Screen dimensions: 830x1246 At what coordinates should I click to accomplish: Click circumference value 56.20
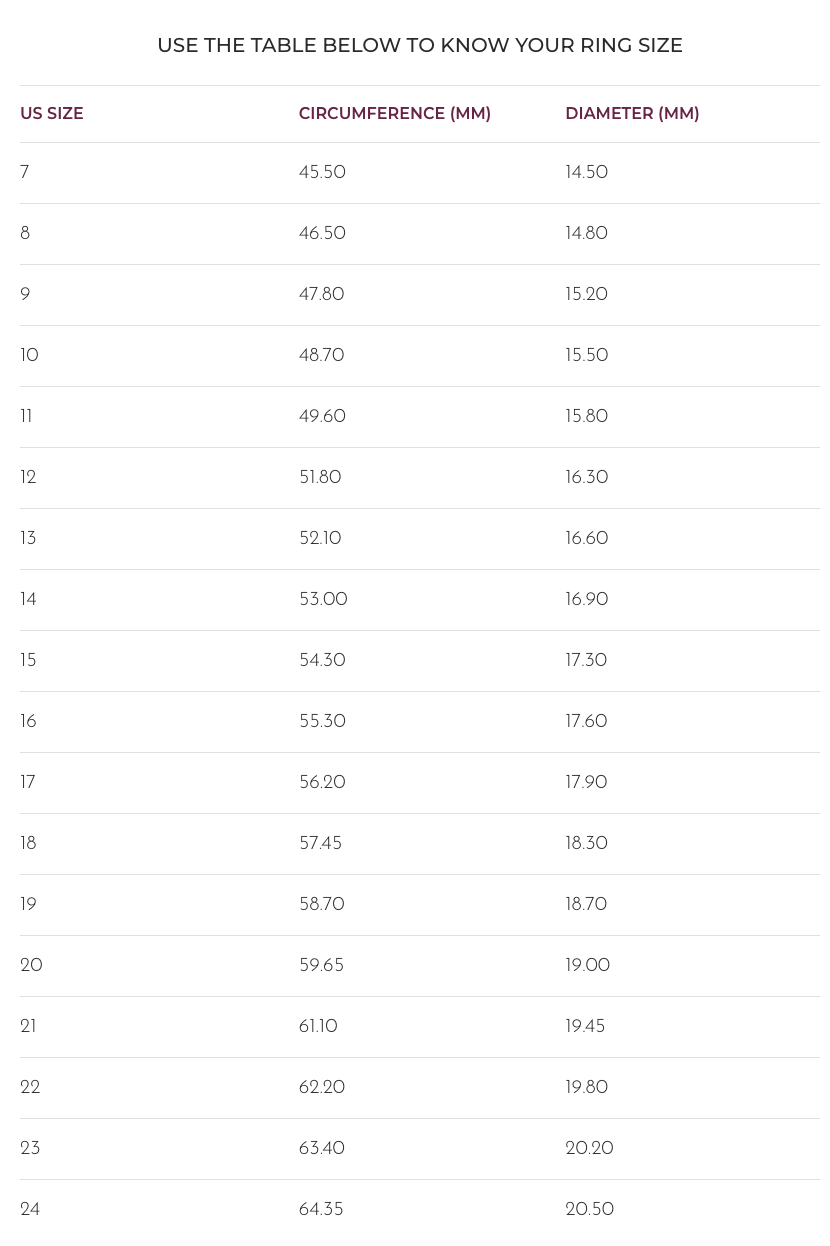pos(322,783)
